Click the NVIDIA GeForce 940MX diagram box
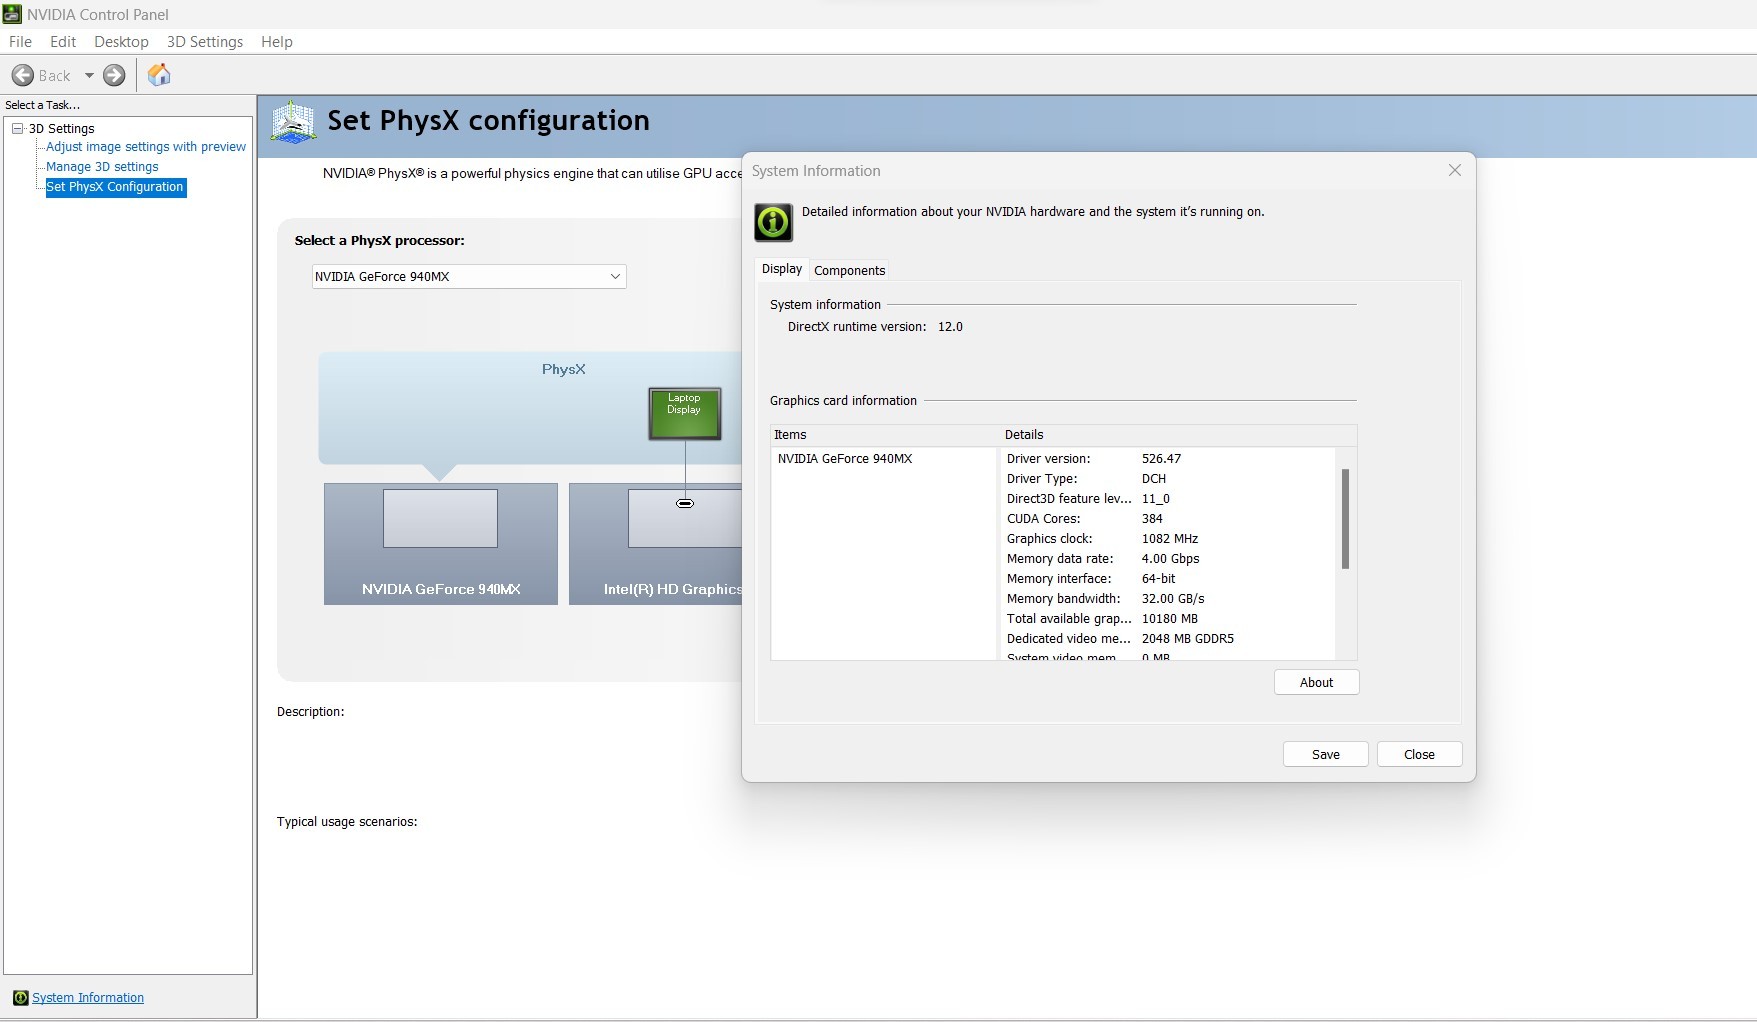The image size is (1757, 1022). click(x=441, y=544)
